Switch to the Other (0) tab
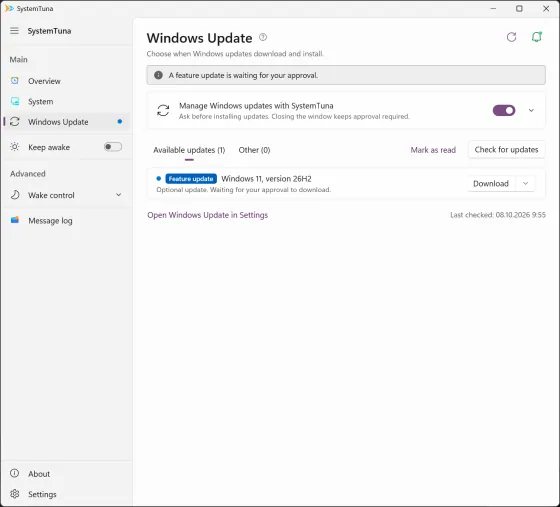 [254, 150]
